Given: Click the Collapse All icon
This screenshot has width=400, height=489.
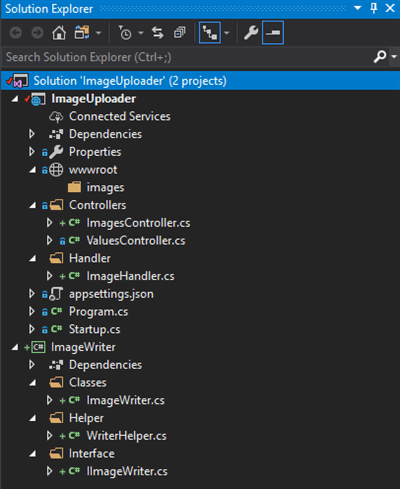Looking at the screenshot, I should [180, 33].
